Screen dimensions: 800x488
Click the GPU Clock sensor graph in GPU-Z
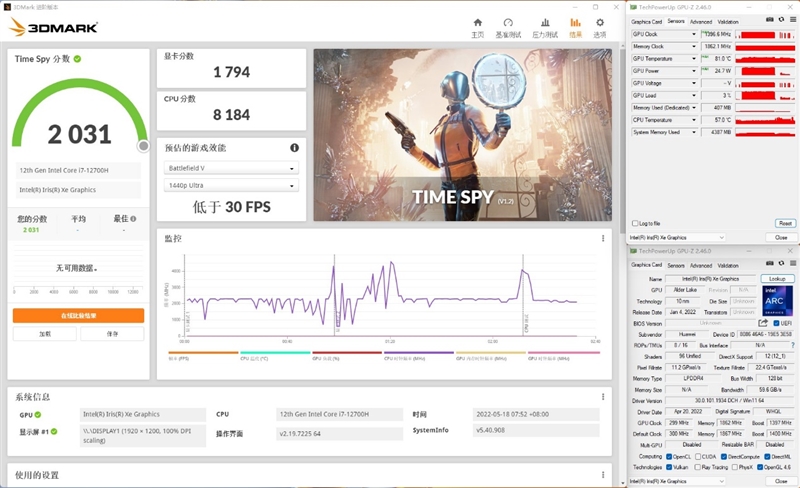click(x=765, y=34)
